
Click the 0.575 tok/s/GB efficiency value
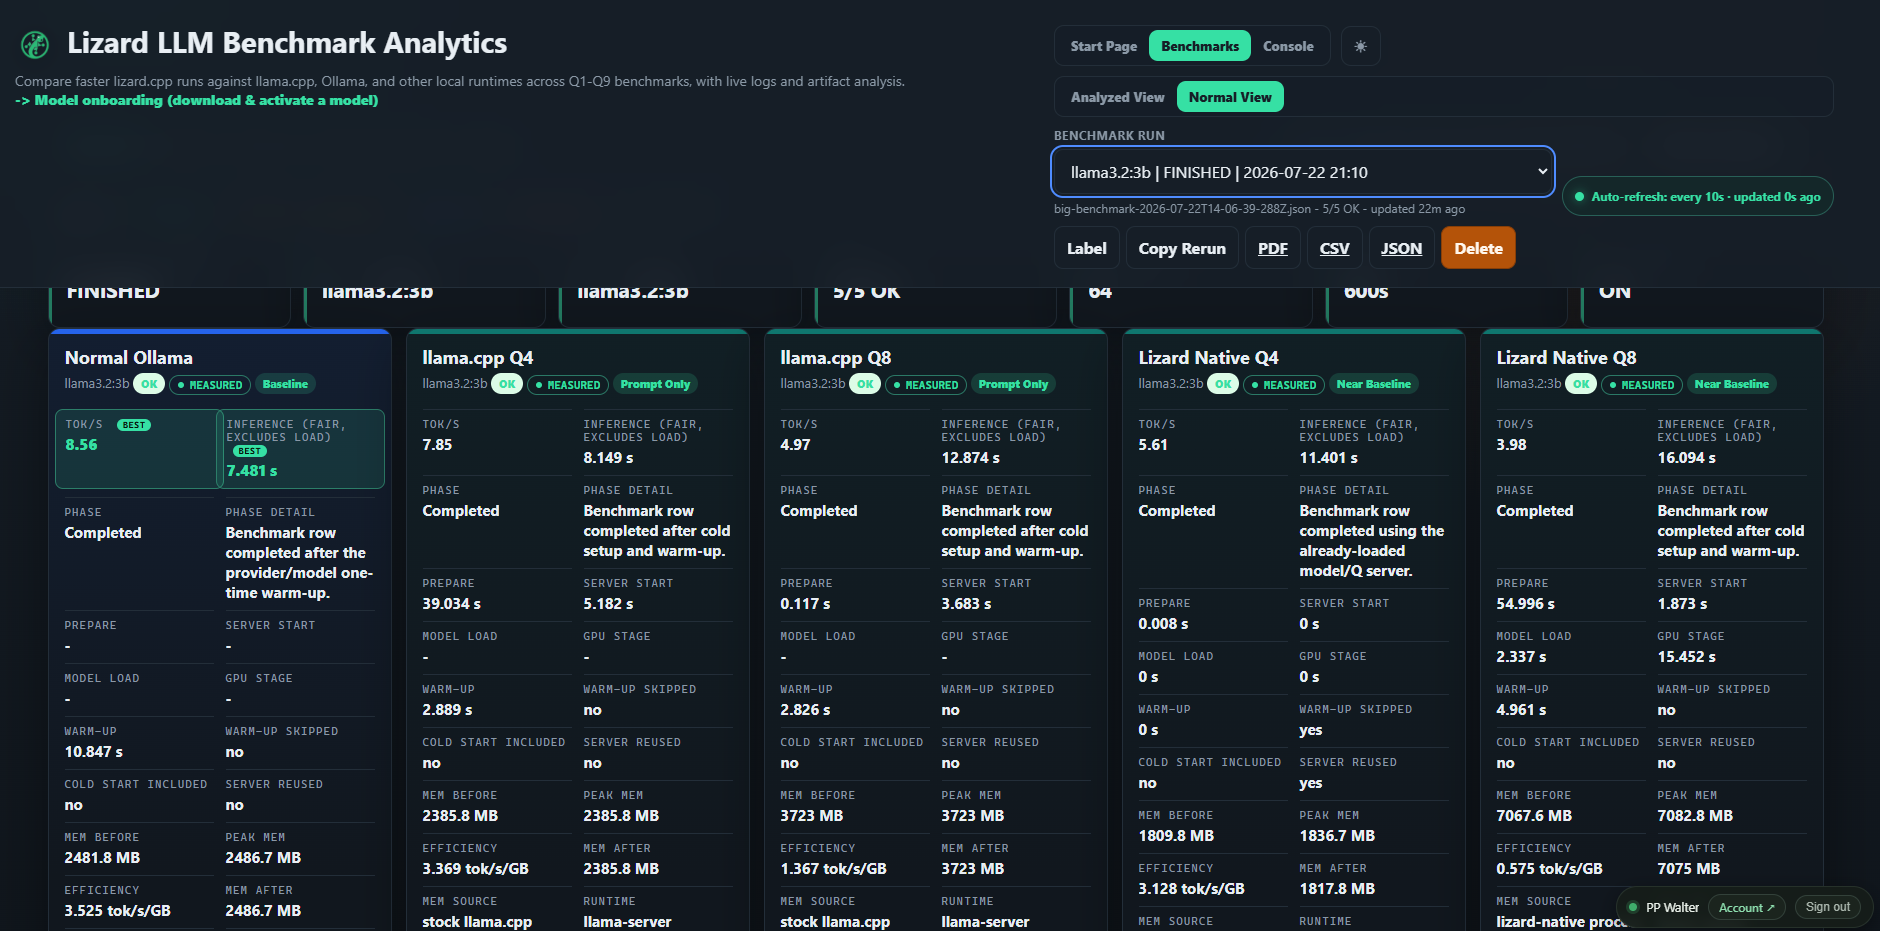1549,869
